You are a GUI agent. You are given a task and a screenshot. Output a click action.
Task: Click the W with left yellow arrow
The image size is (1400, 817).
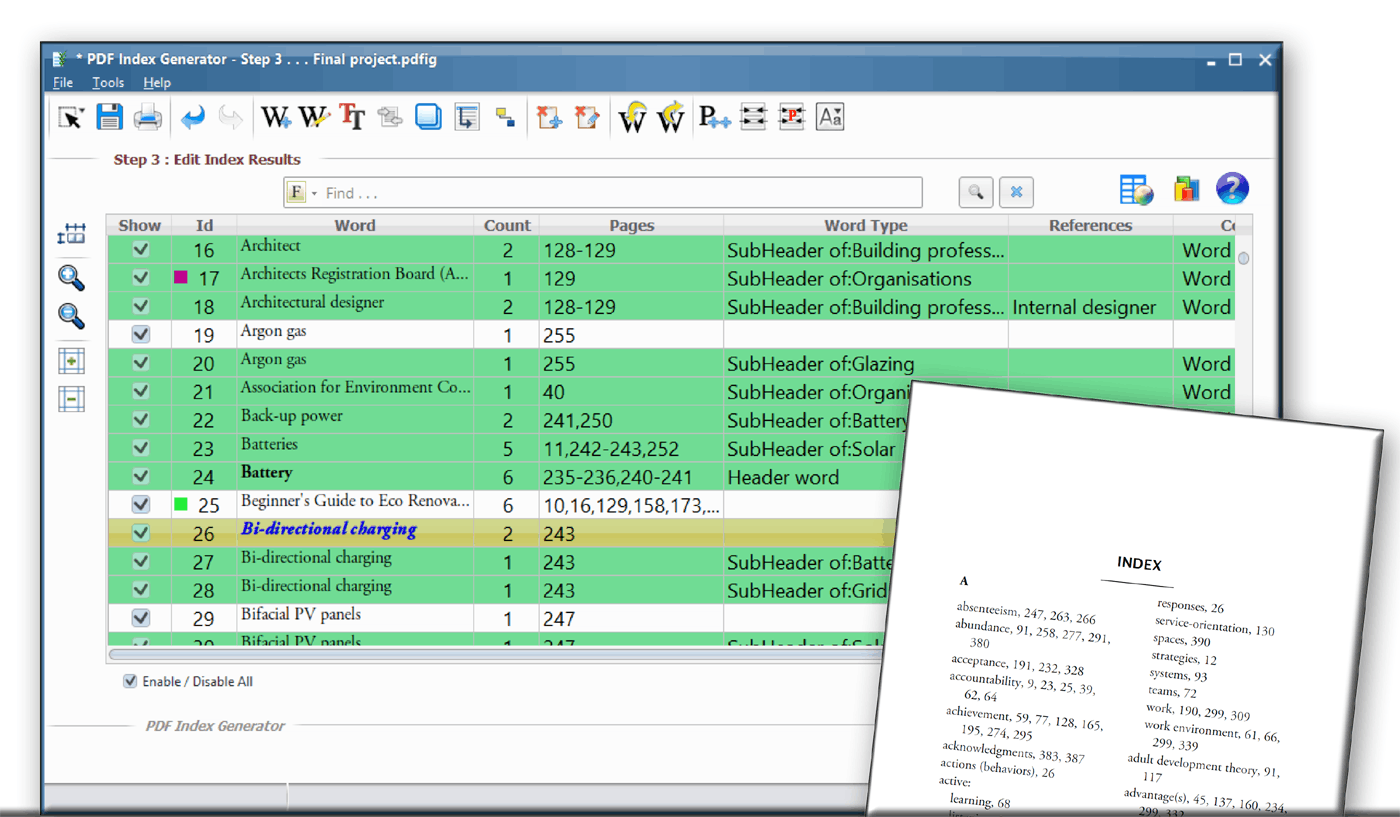[x=632, y=118]
